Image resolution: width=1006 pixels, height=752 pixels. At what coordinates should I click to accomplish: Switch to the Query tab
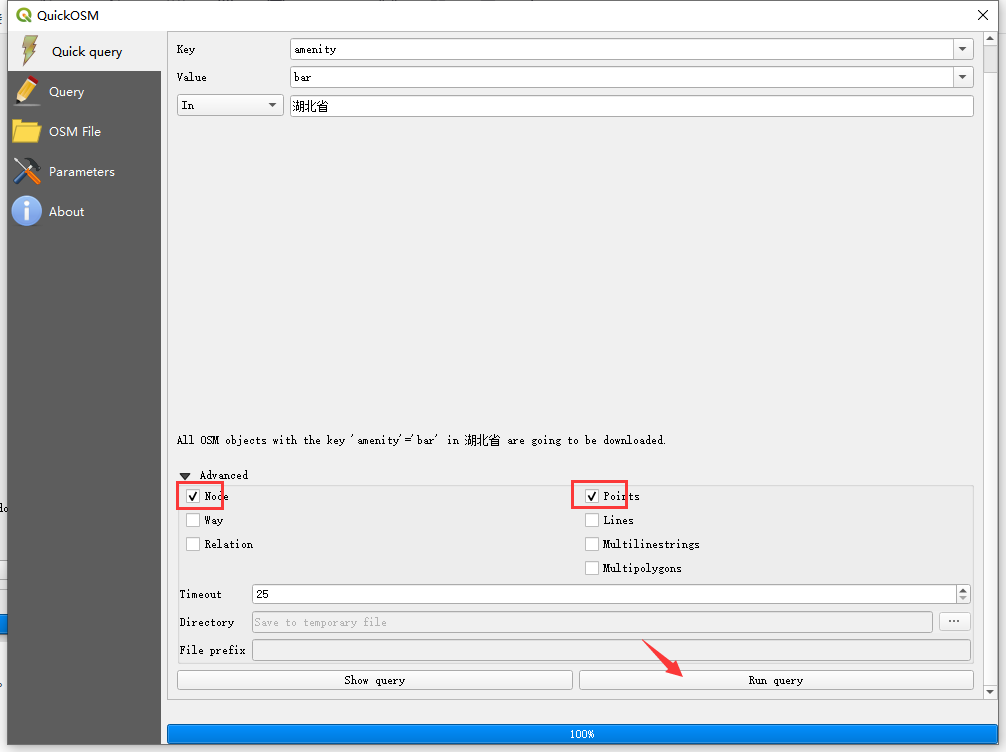(x=84, y=91)
